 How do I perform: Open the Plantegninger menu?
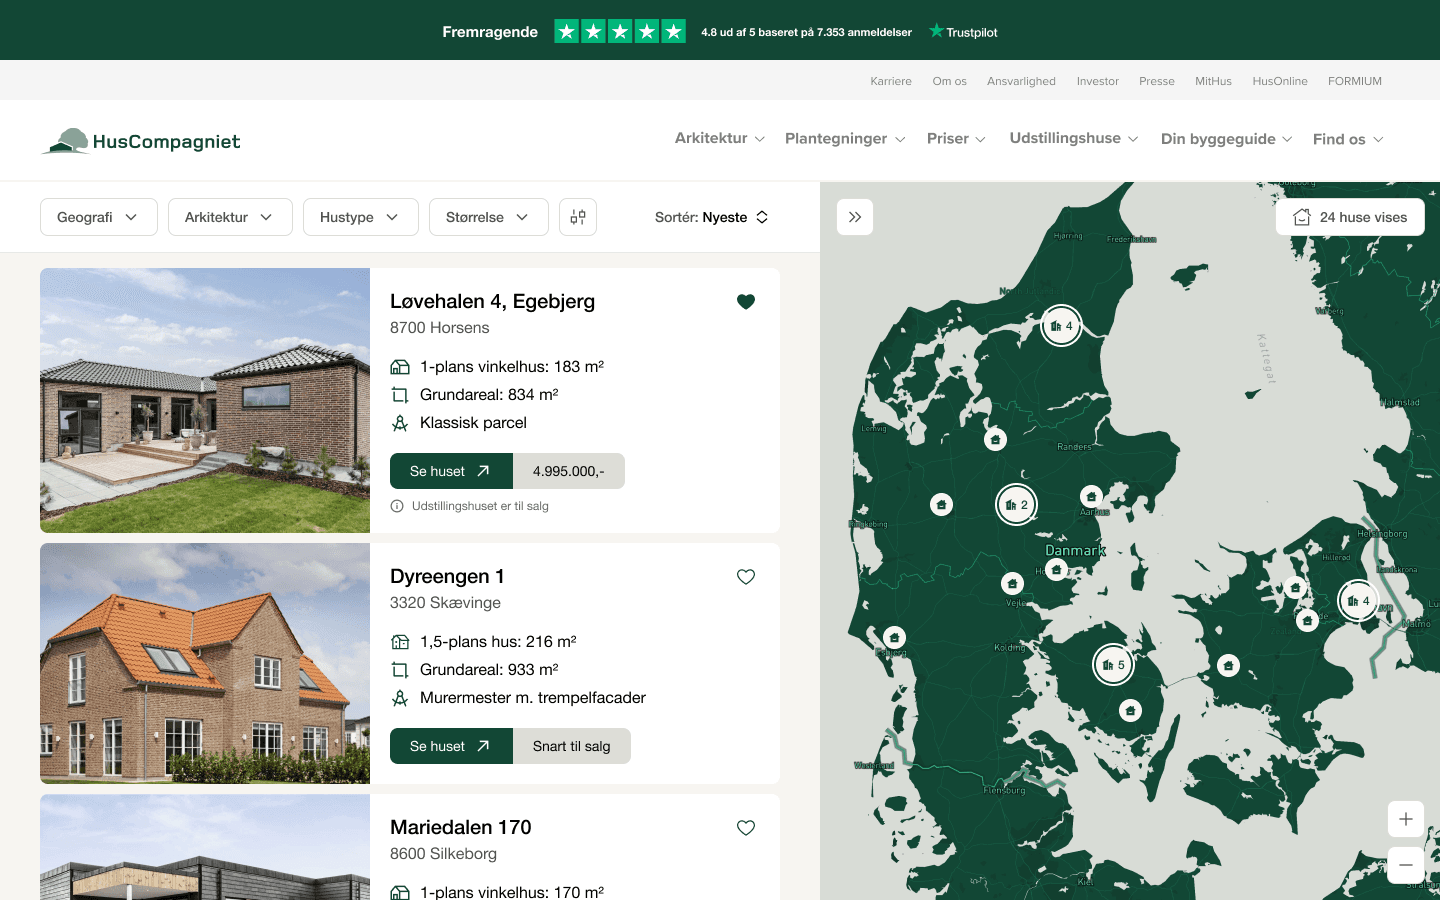click(845, 139)
